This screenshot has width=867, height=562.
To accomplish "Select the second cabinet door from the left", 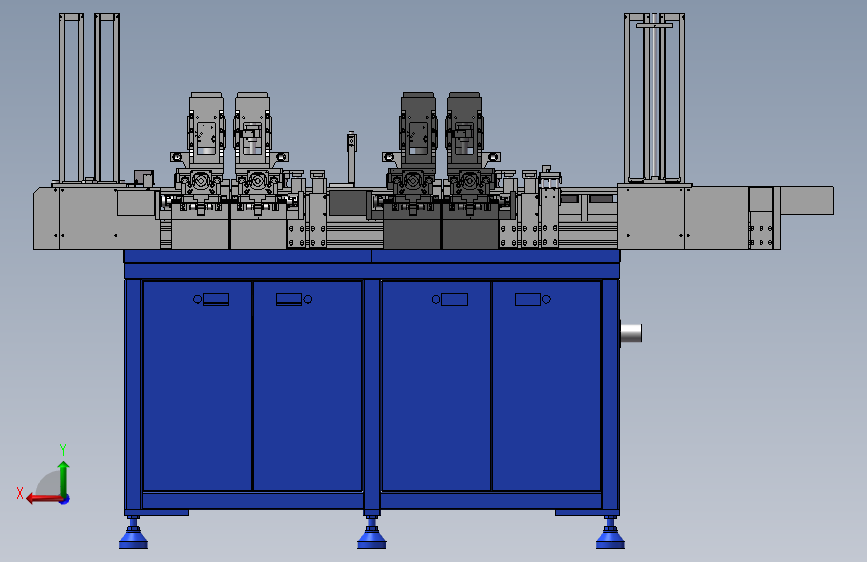I will tap(307, 386).
